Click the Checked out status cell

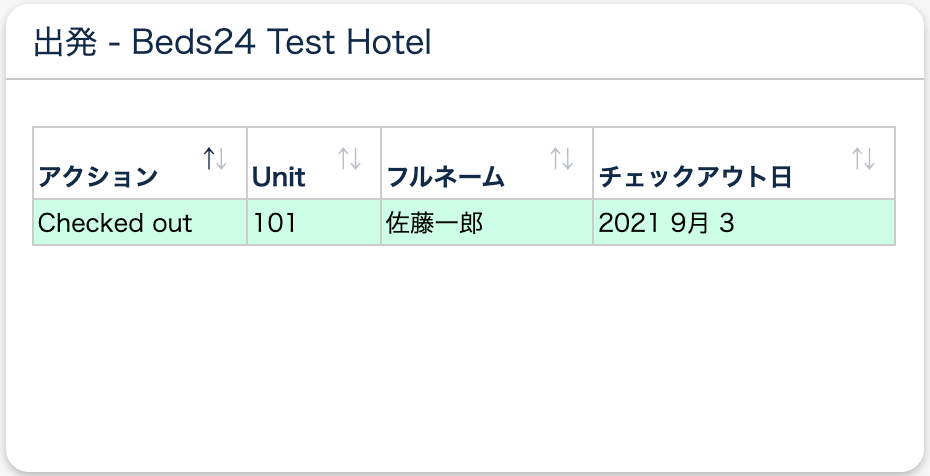115,223
